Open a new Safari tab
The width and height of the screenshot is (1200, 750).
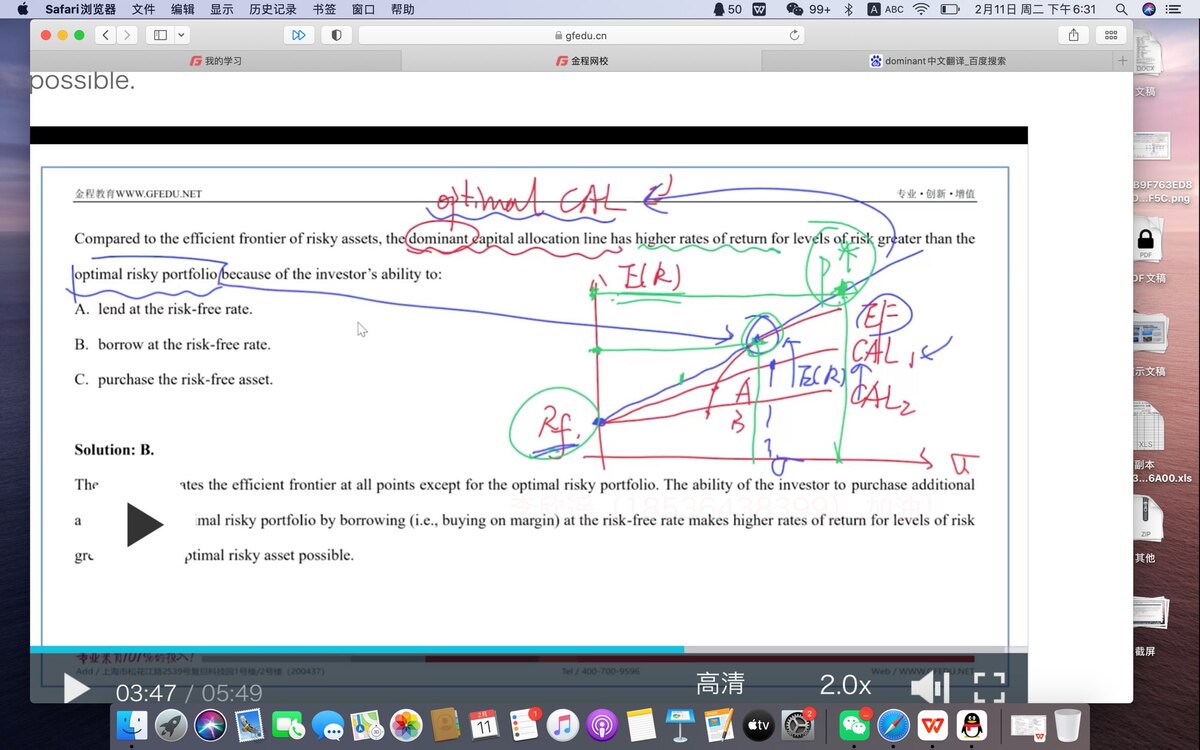click(x=1122, y=61)
